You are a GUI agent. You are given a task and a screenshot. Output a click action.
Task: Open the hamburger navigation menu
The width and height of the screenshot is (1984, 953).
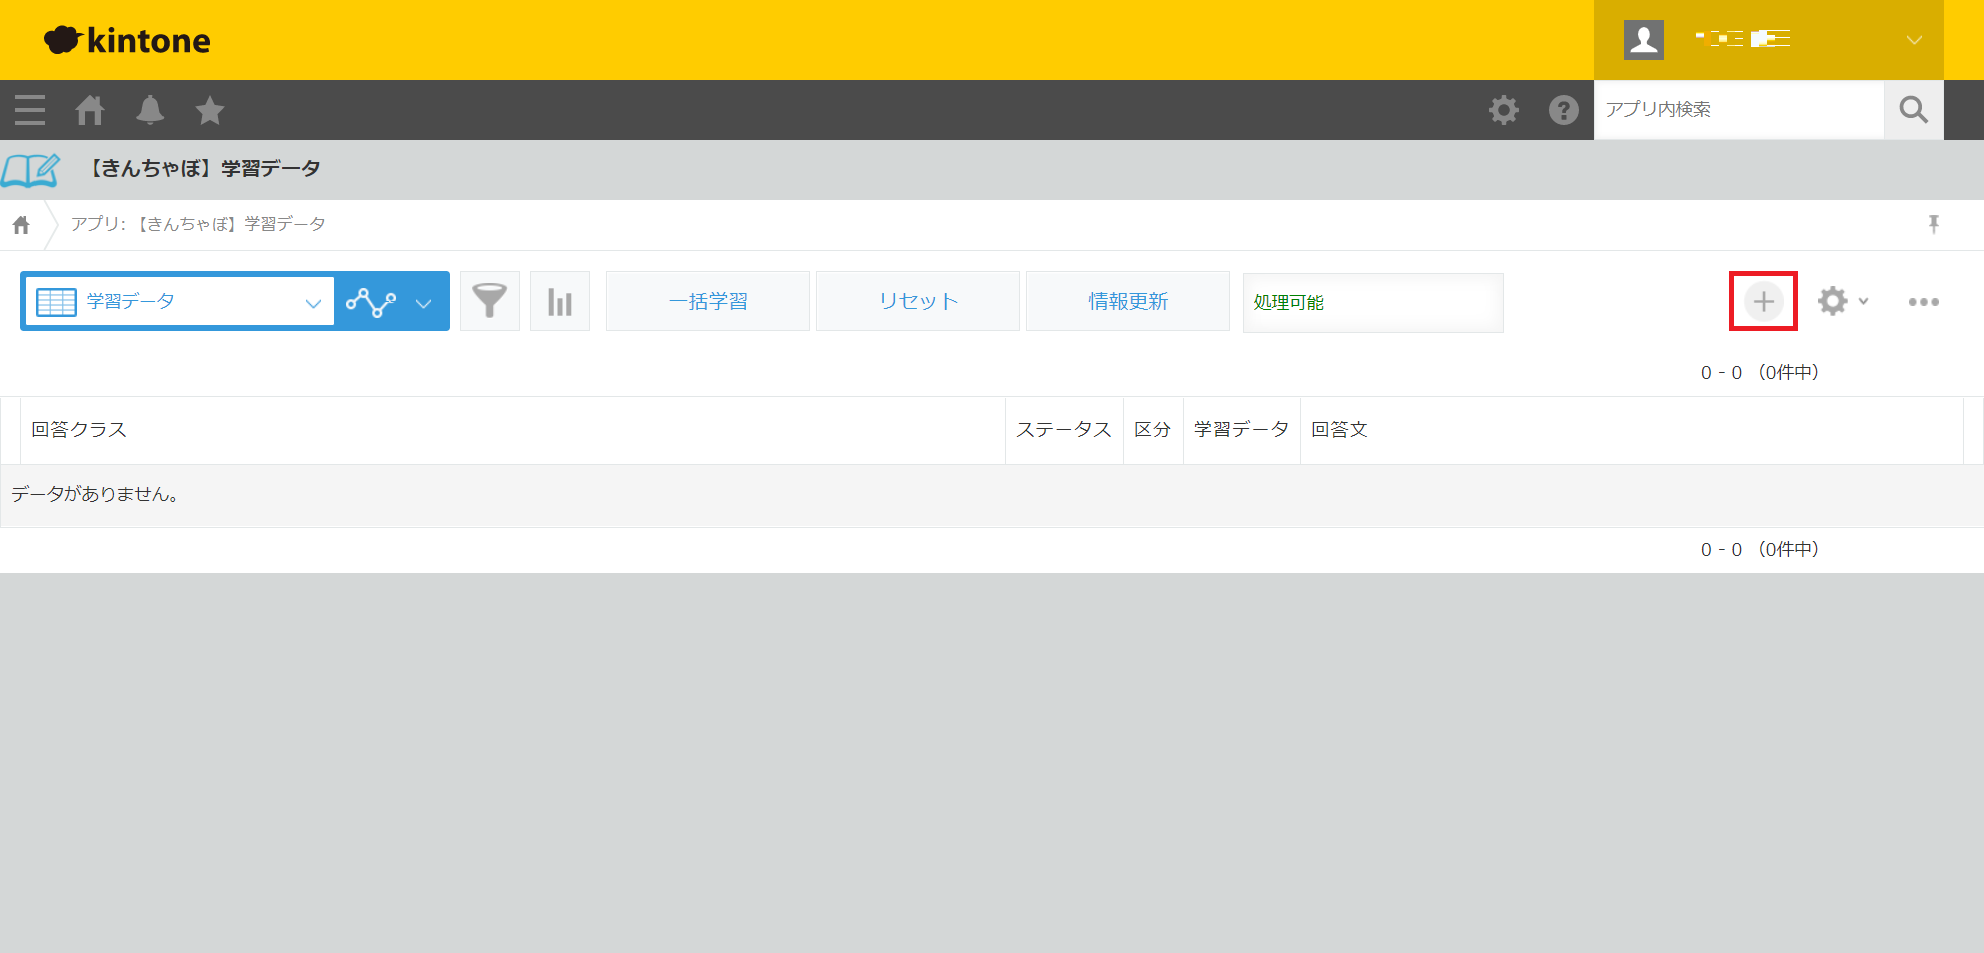(30, 110)
